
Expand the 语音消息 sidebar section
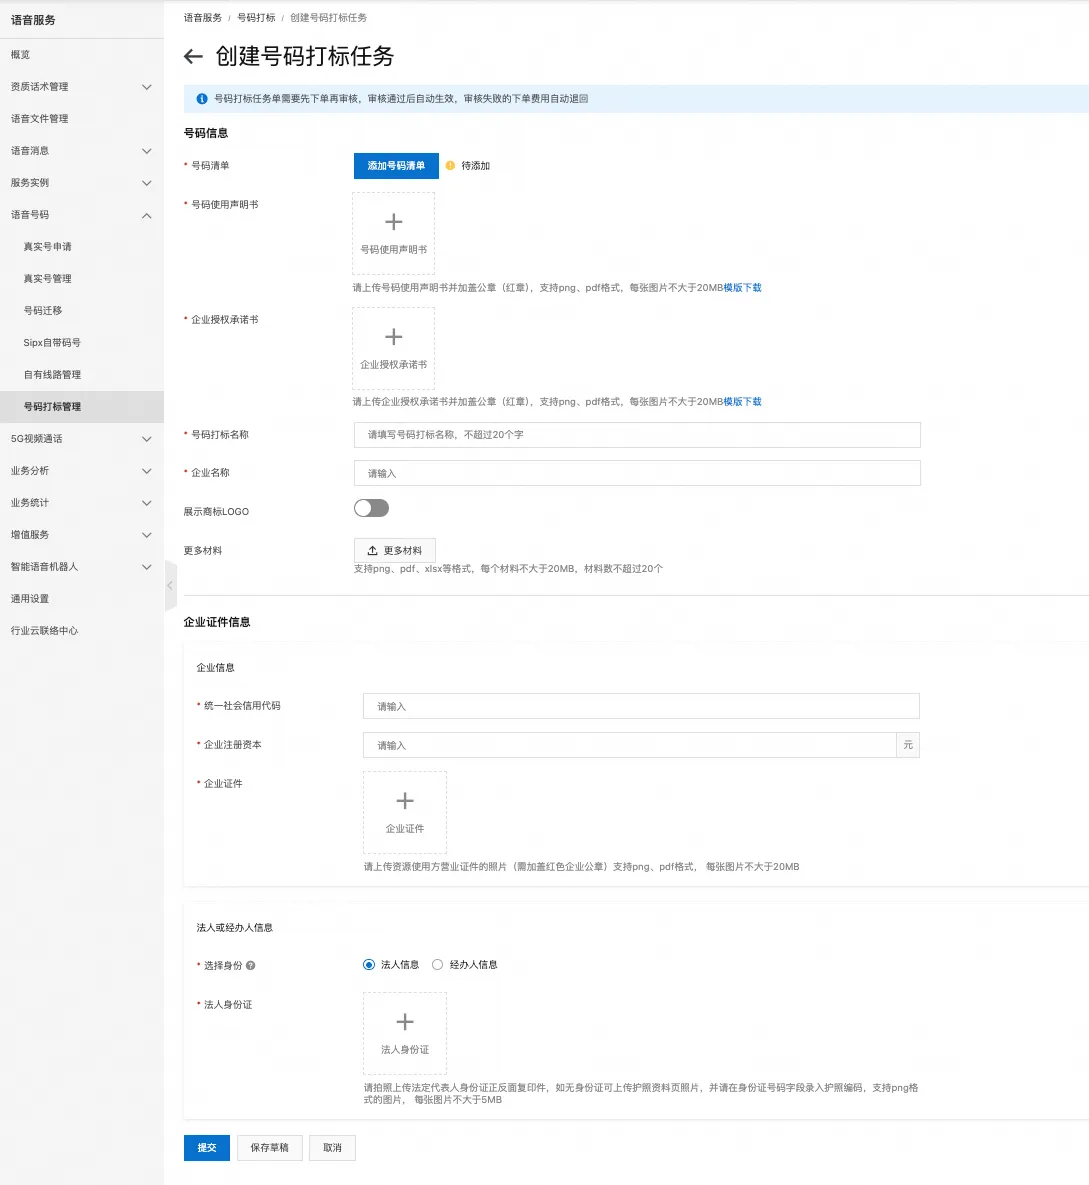pyautogui.click(x=147, y=151)
